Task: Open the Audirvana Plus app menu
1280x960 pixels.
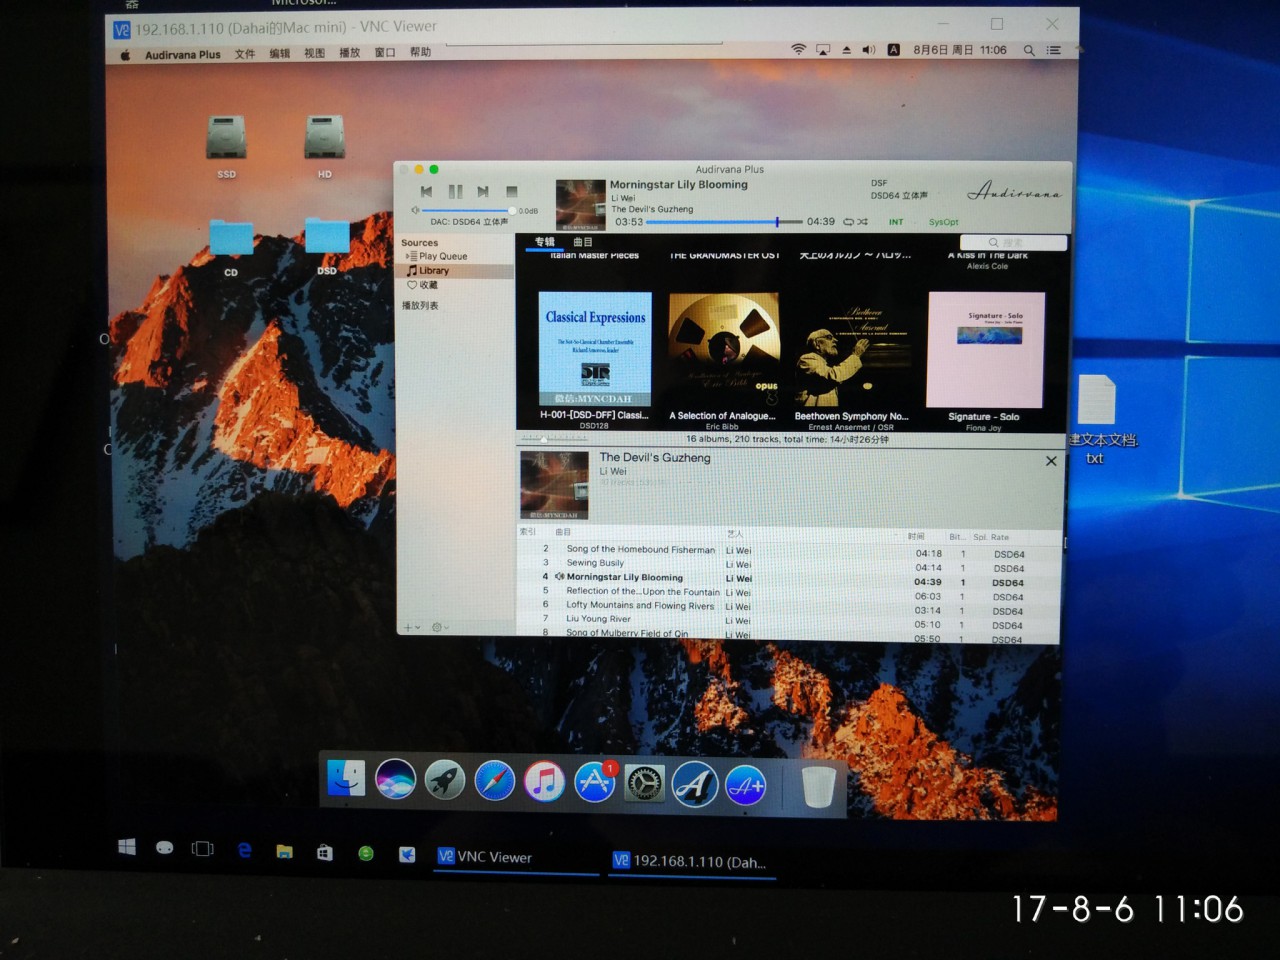Action: pos(182,55)
